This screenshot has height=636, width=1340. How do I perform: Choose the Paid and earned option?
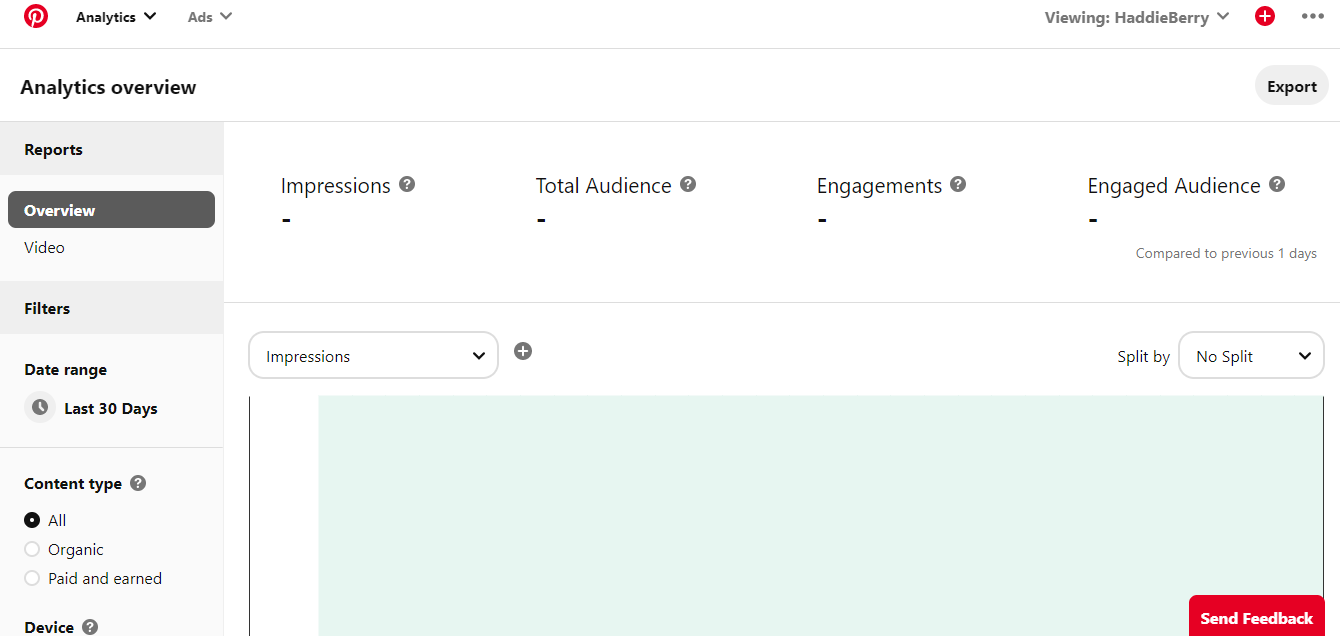[x=32, y=578]
